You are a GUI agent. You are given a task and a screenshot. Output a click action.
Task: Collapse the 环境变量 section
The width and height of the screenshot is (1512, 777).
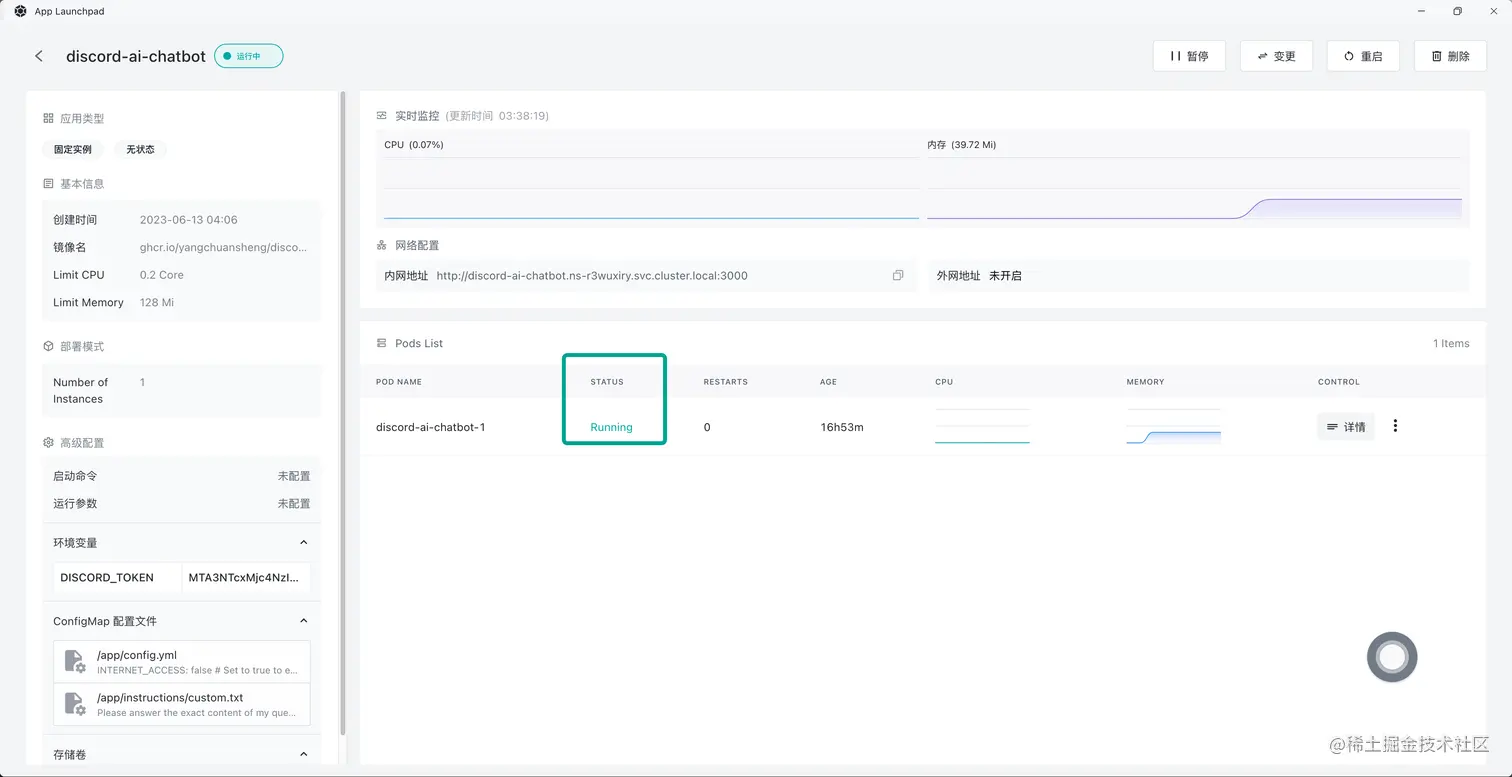pos(304,542)
